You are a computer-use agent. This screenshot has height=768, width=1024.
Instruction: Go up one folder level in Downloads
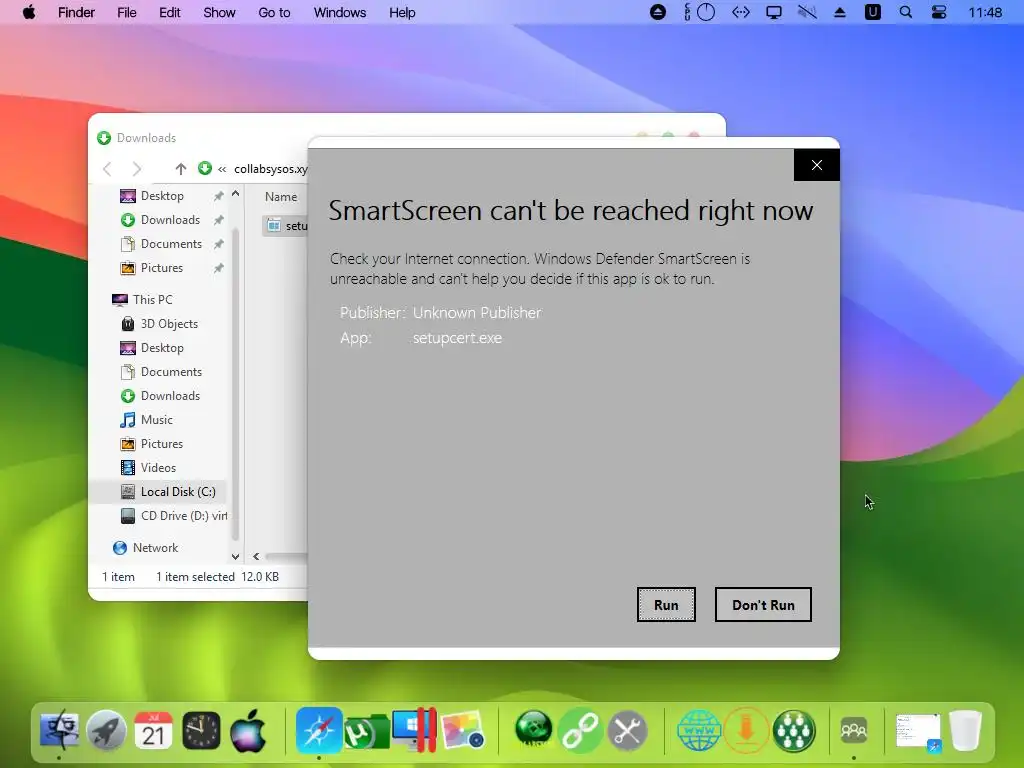(181, 169)
